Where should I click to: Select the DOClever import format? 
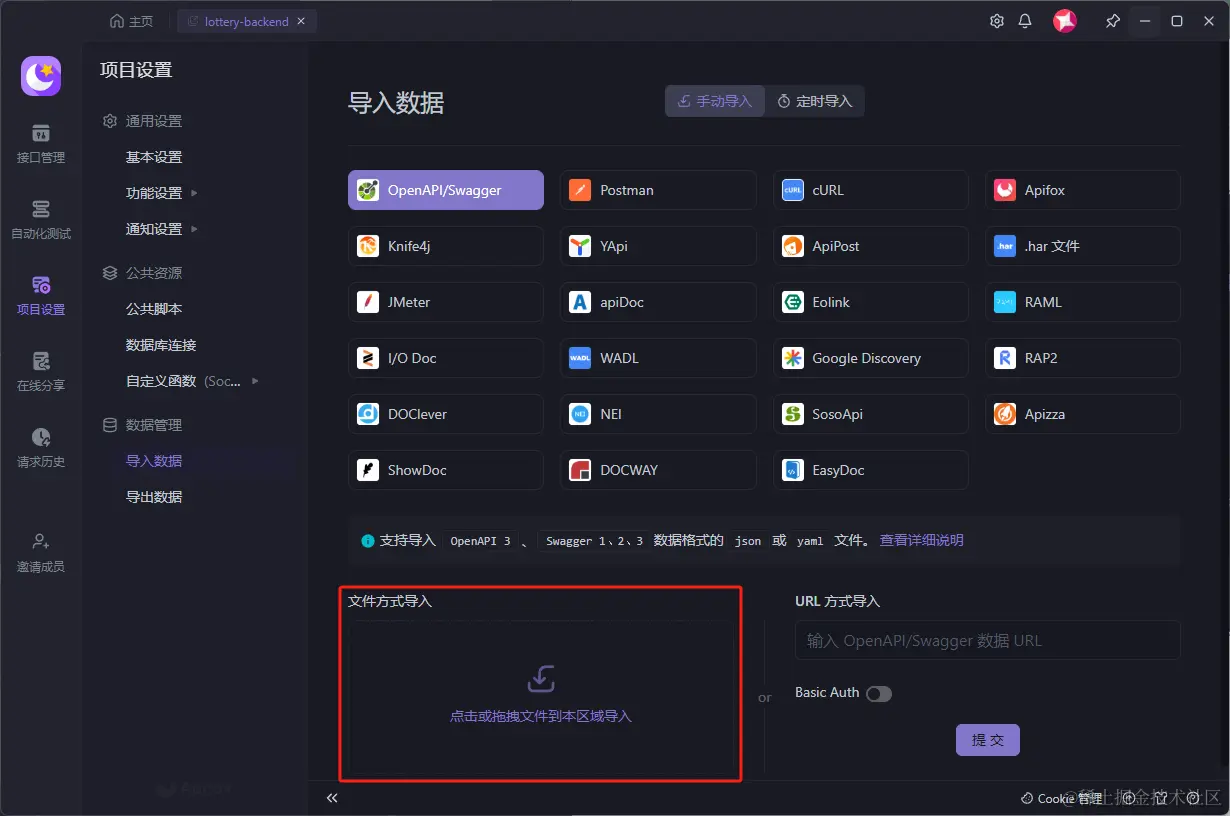446,414
